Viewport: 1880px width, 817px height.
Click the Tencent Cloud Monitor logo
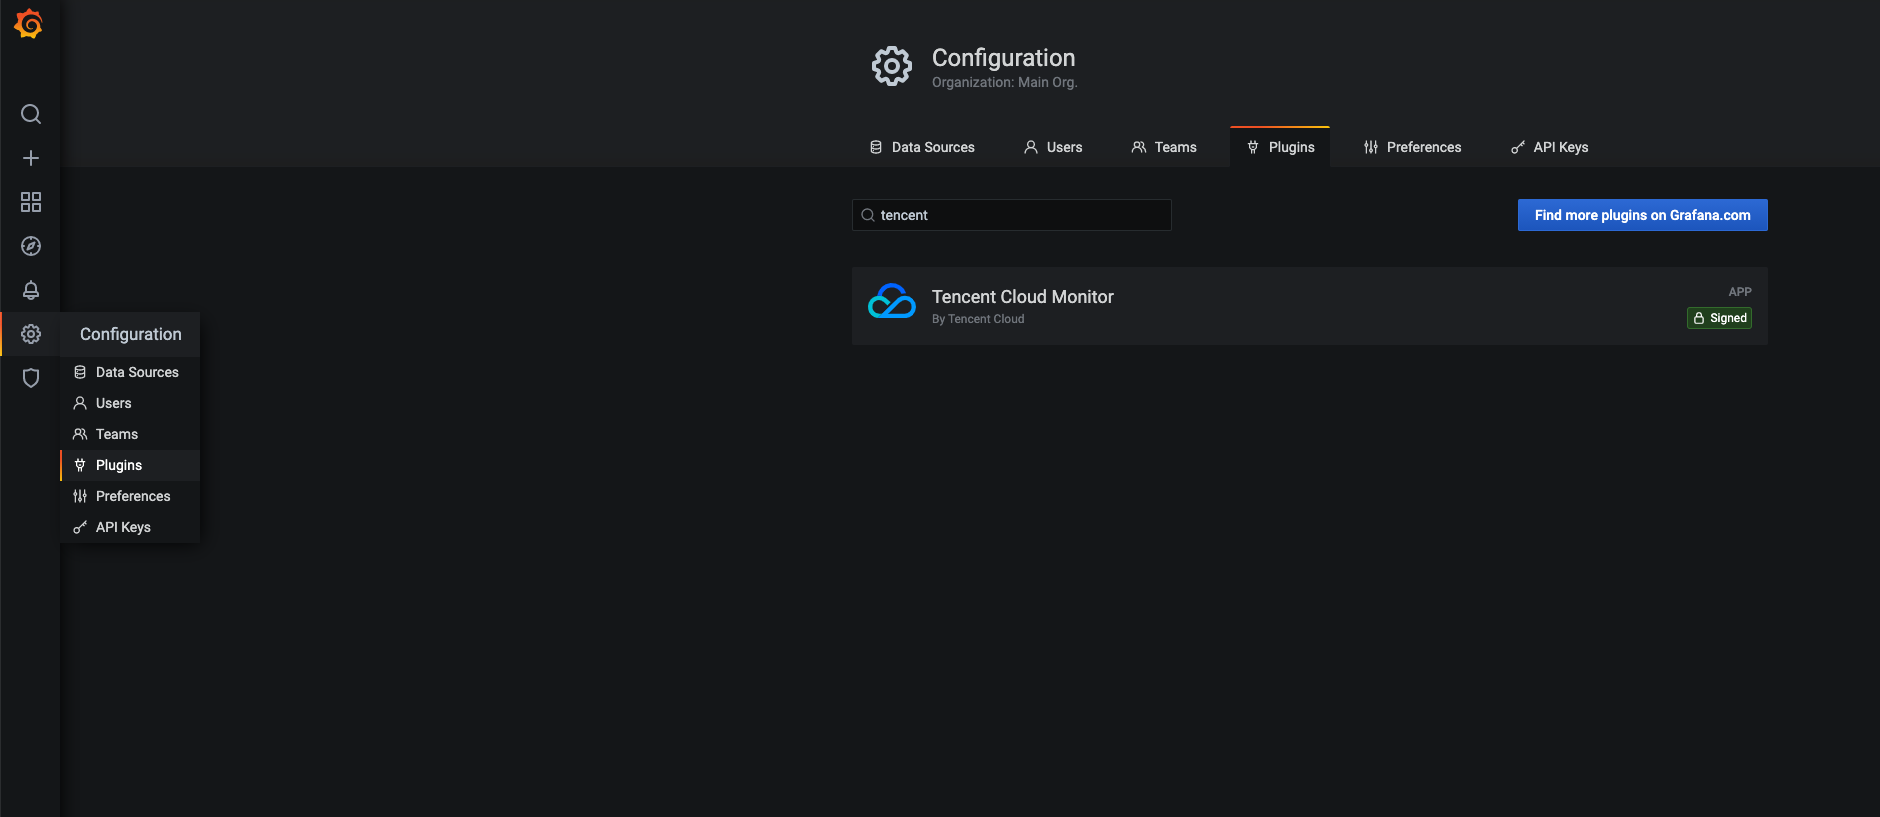(x=892, y=303)
